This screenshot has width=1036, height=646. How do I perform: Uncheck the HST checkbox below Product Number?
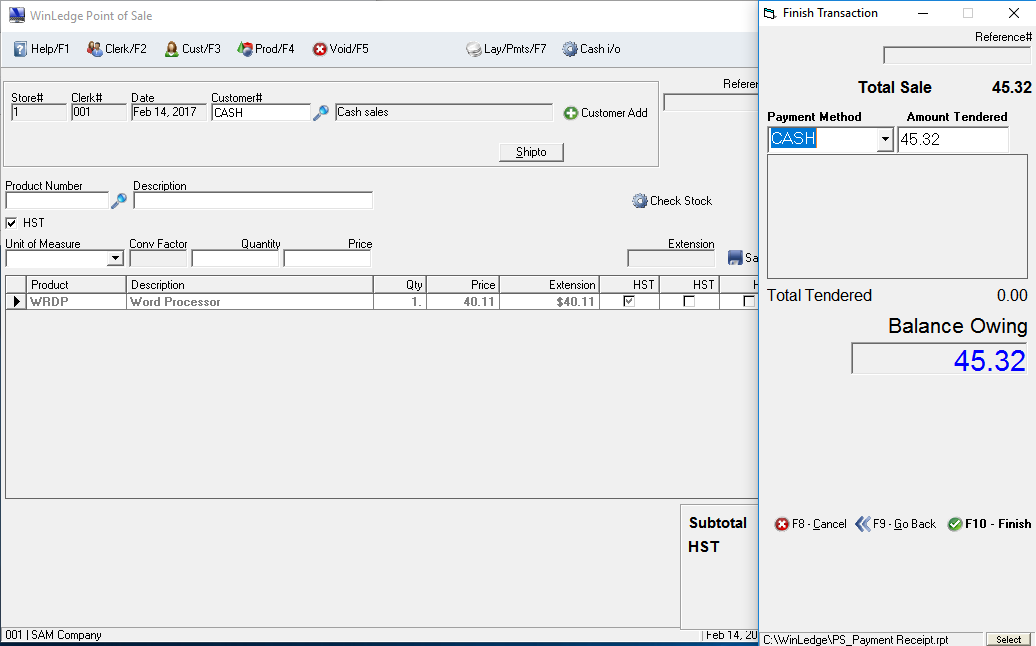coord(12,223)
